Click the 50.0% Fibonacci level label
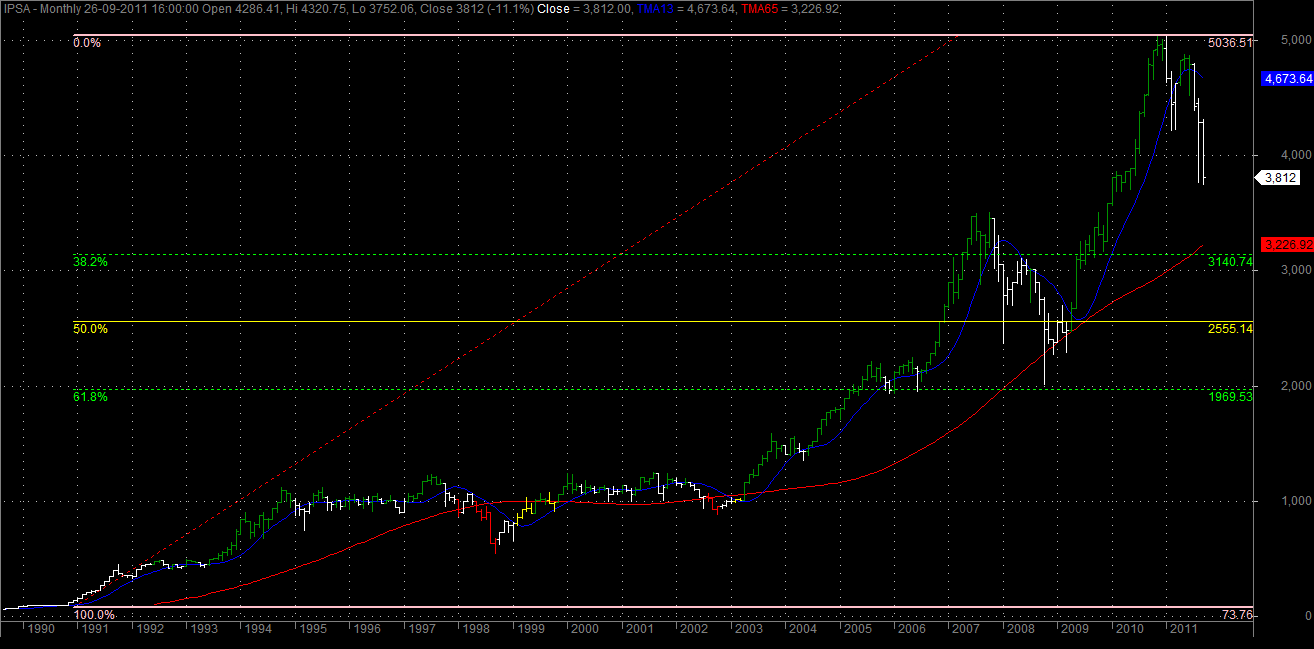The height and width of the screenshot is (649, 1314). coord(91,328)
